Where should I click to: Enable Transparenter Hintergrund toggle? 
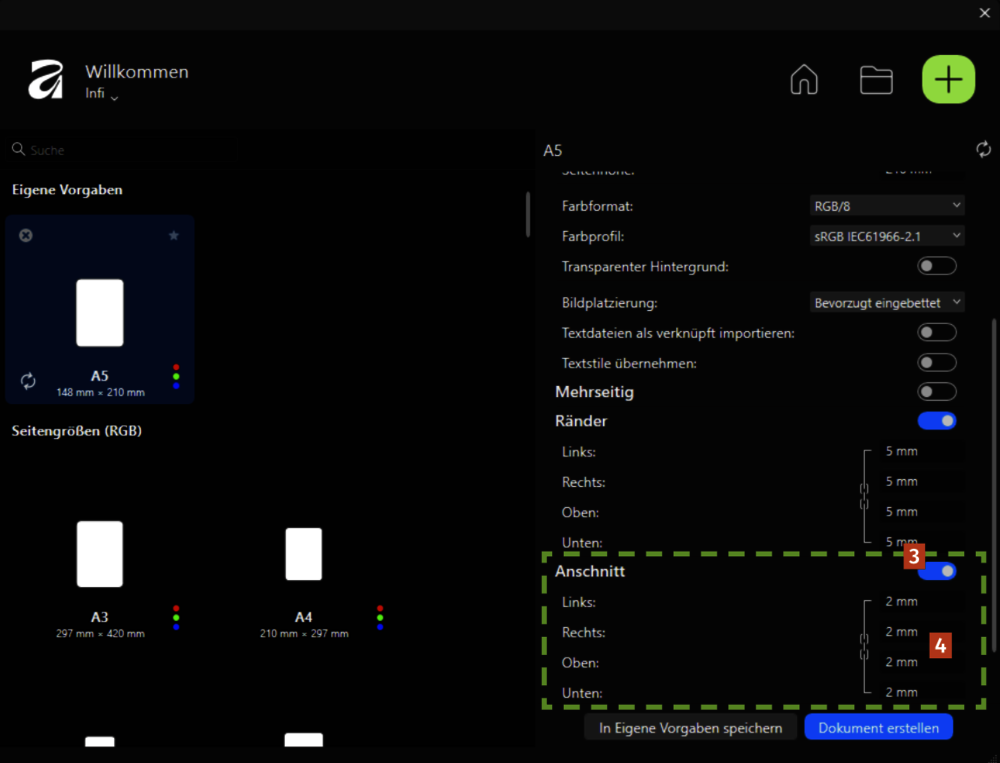(x=937, y=265)
